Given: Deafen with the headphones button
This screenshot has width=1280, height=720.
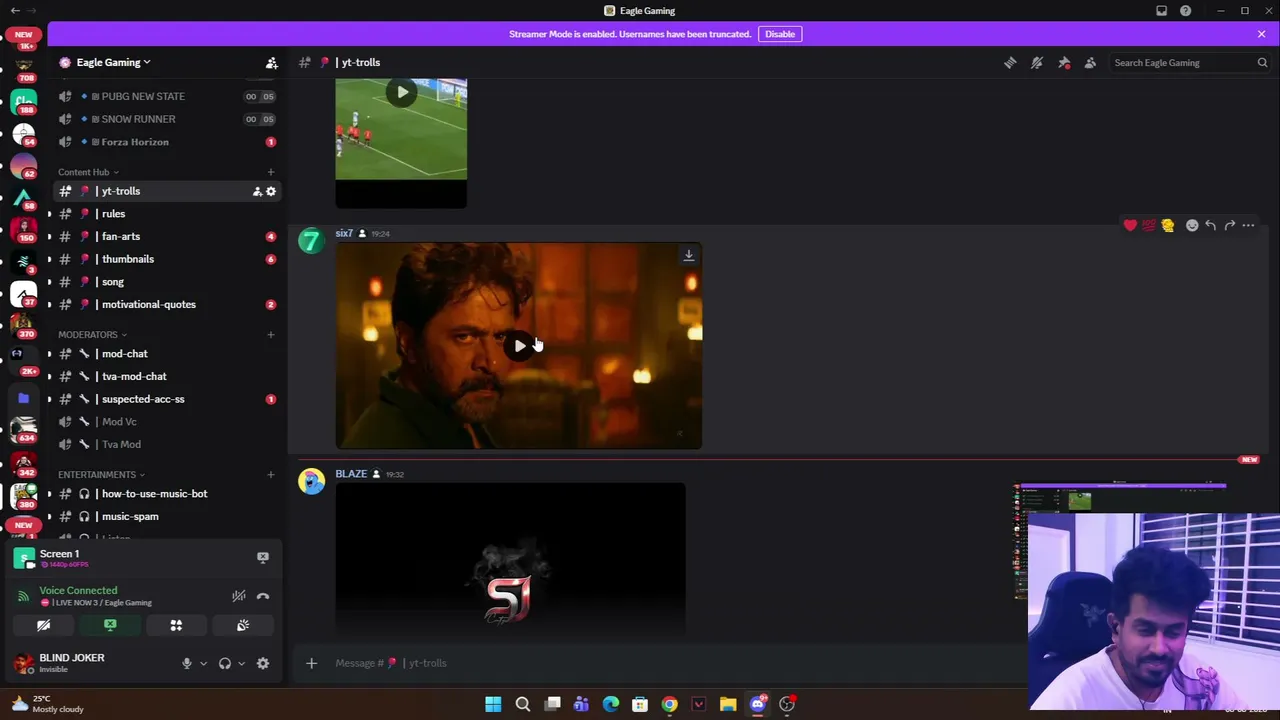Looking at the screenshot, I should [225, 663].
